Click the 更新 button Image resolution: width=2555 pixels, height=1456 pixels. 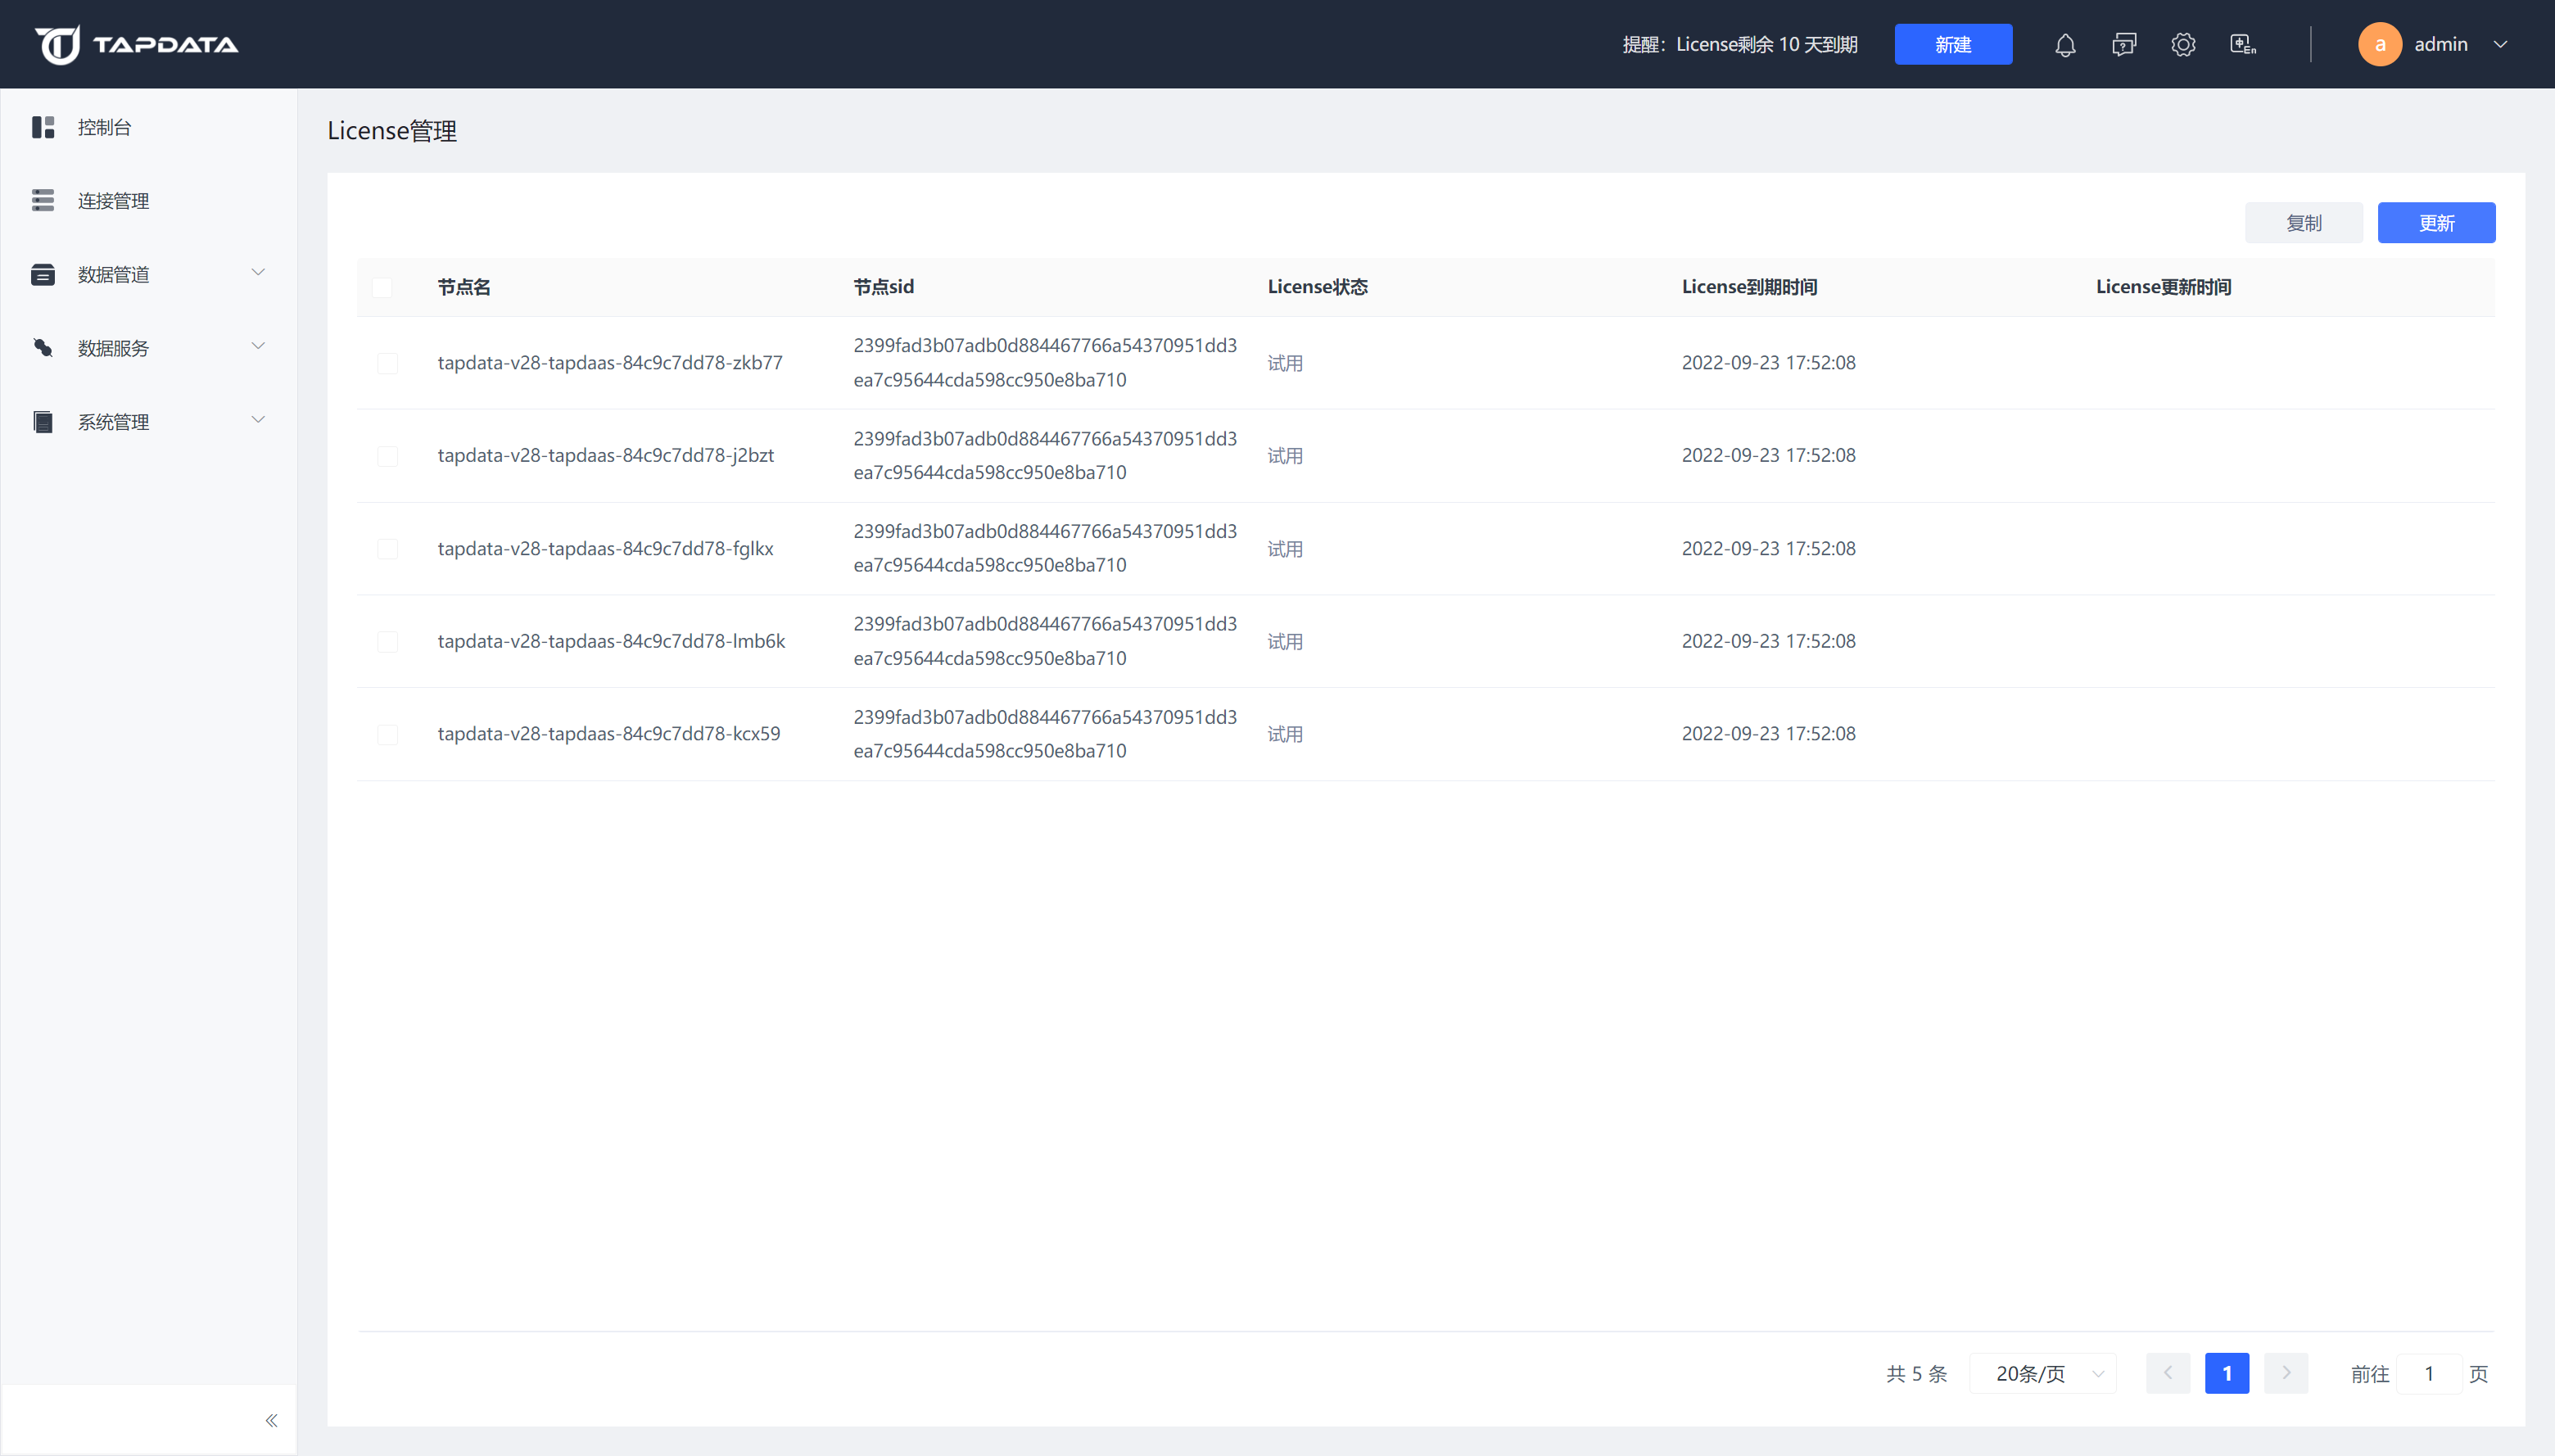coord(2436,223)
